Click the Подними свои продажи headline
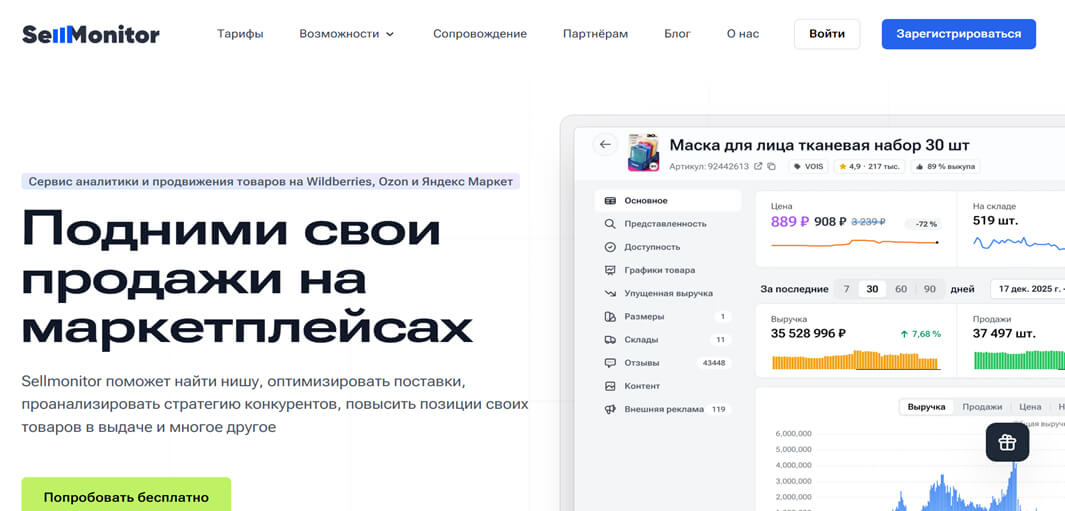 point(247,278)
